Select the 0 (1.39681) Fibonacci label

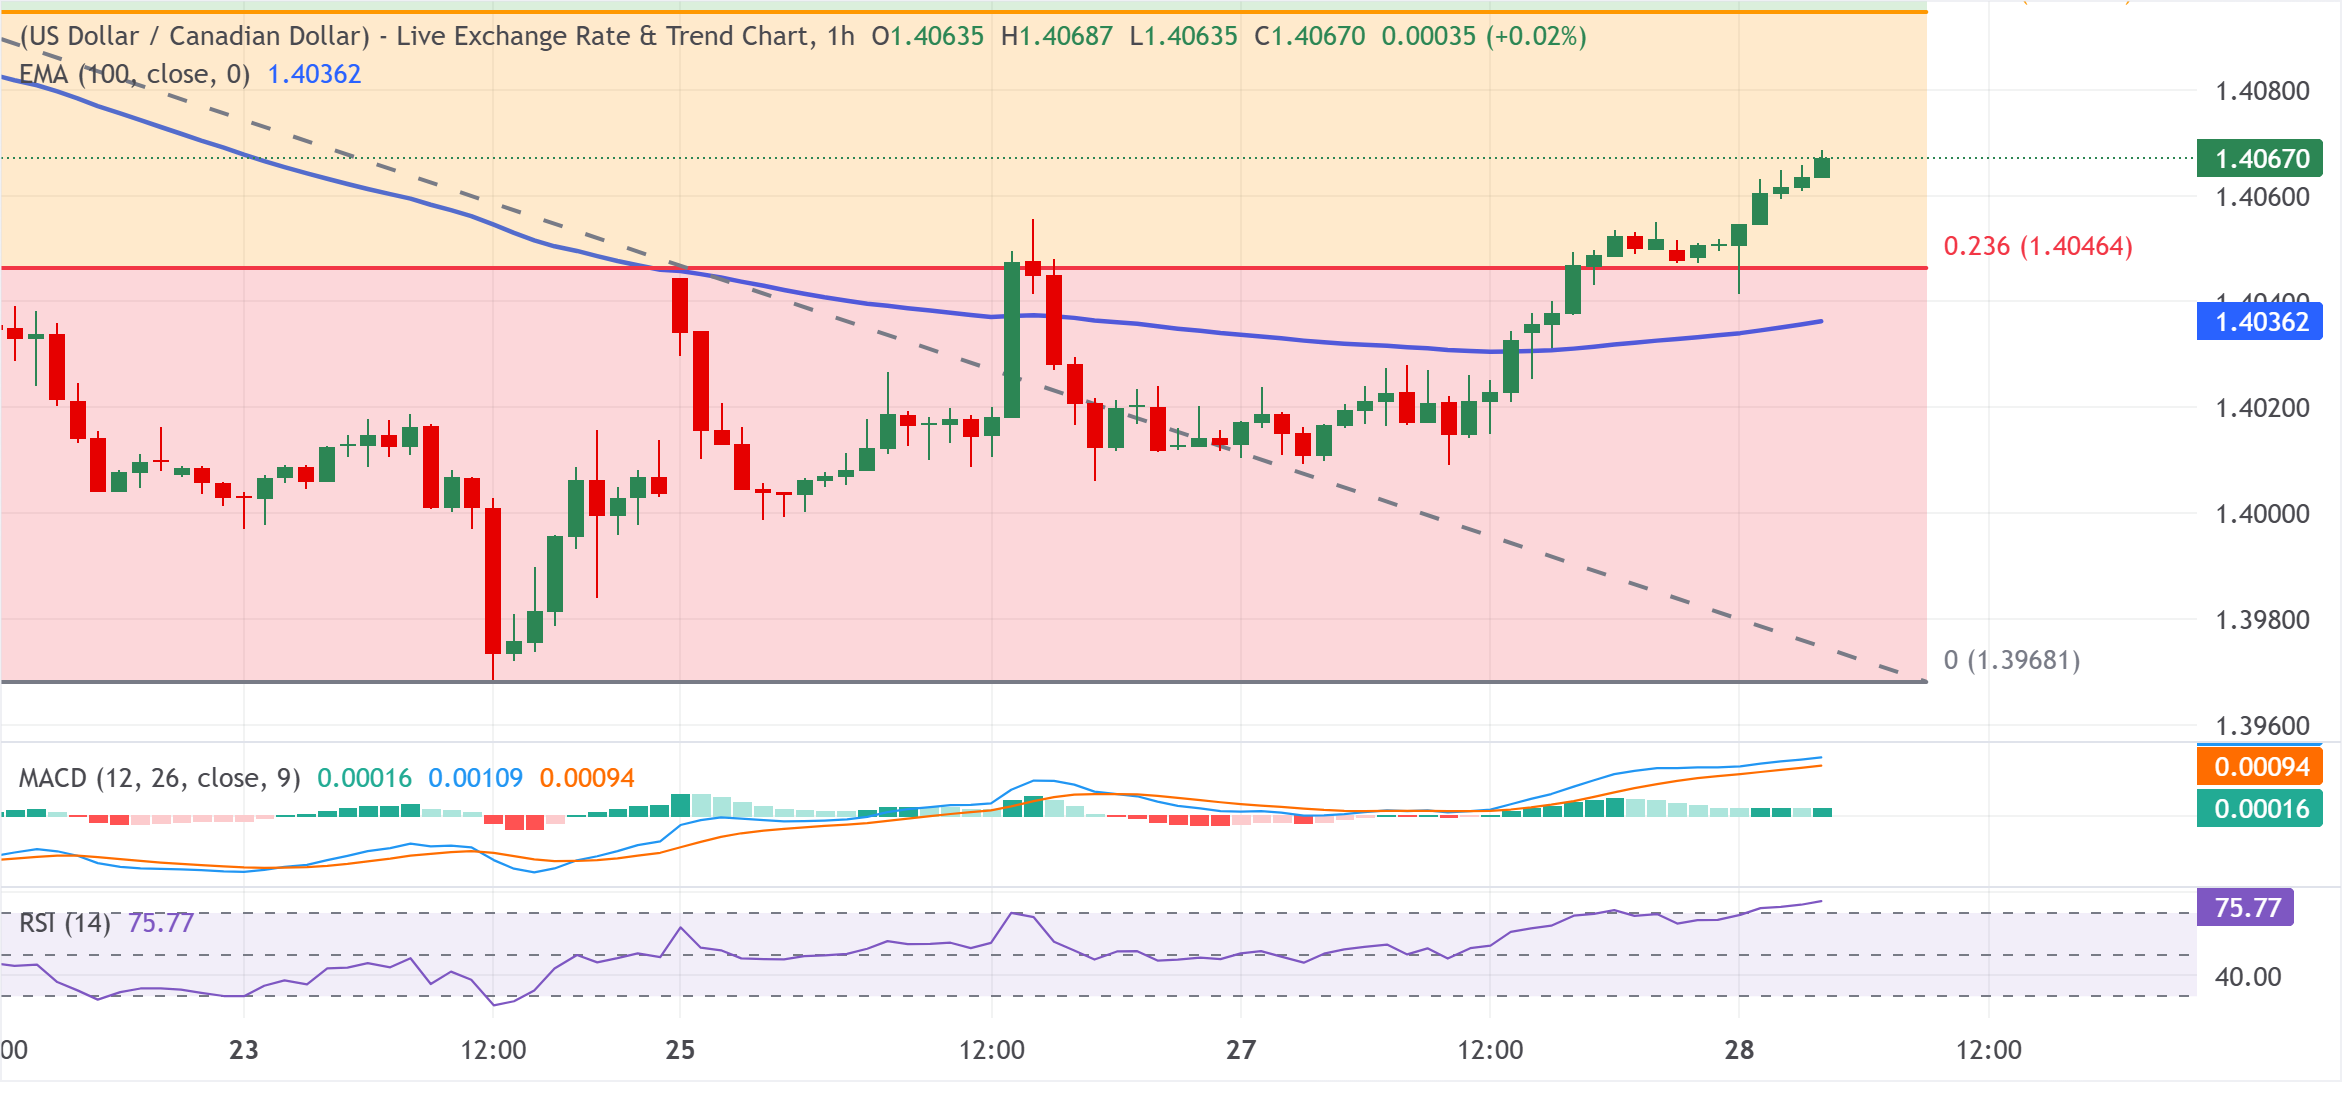[x=2012, y=660]
